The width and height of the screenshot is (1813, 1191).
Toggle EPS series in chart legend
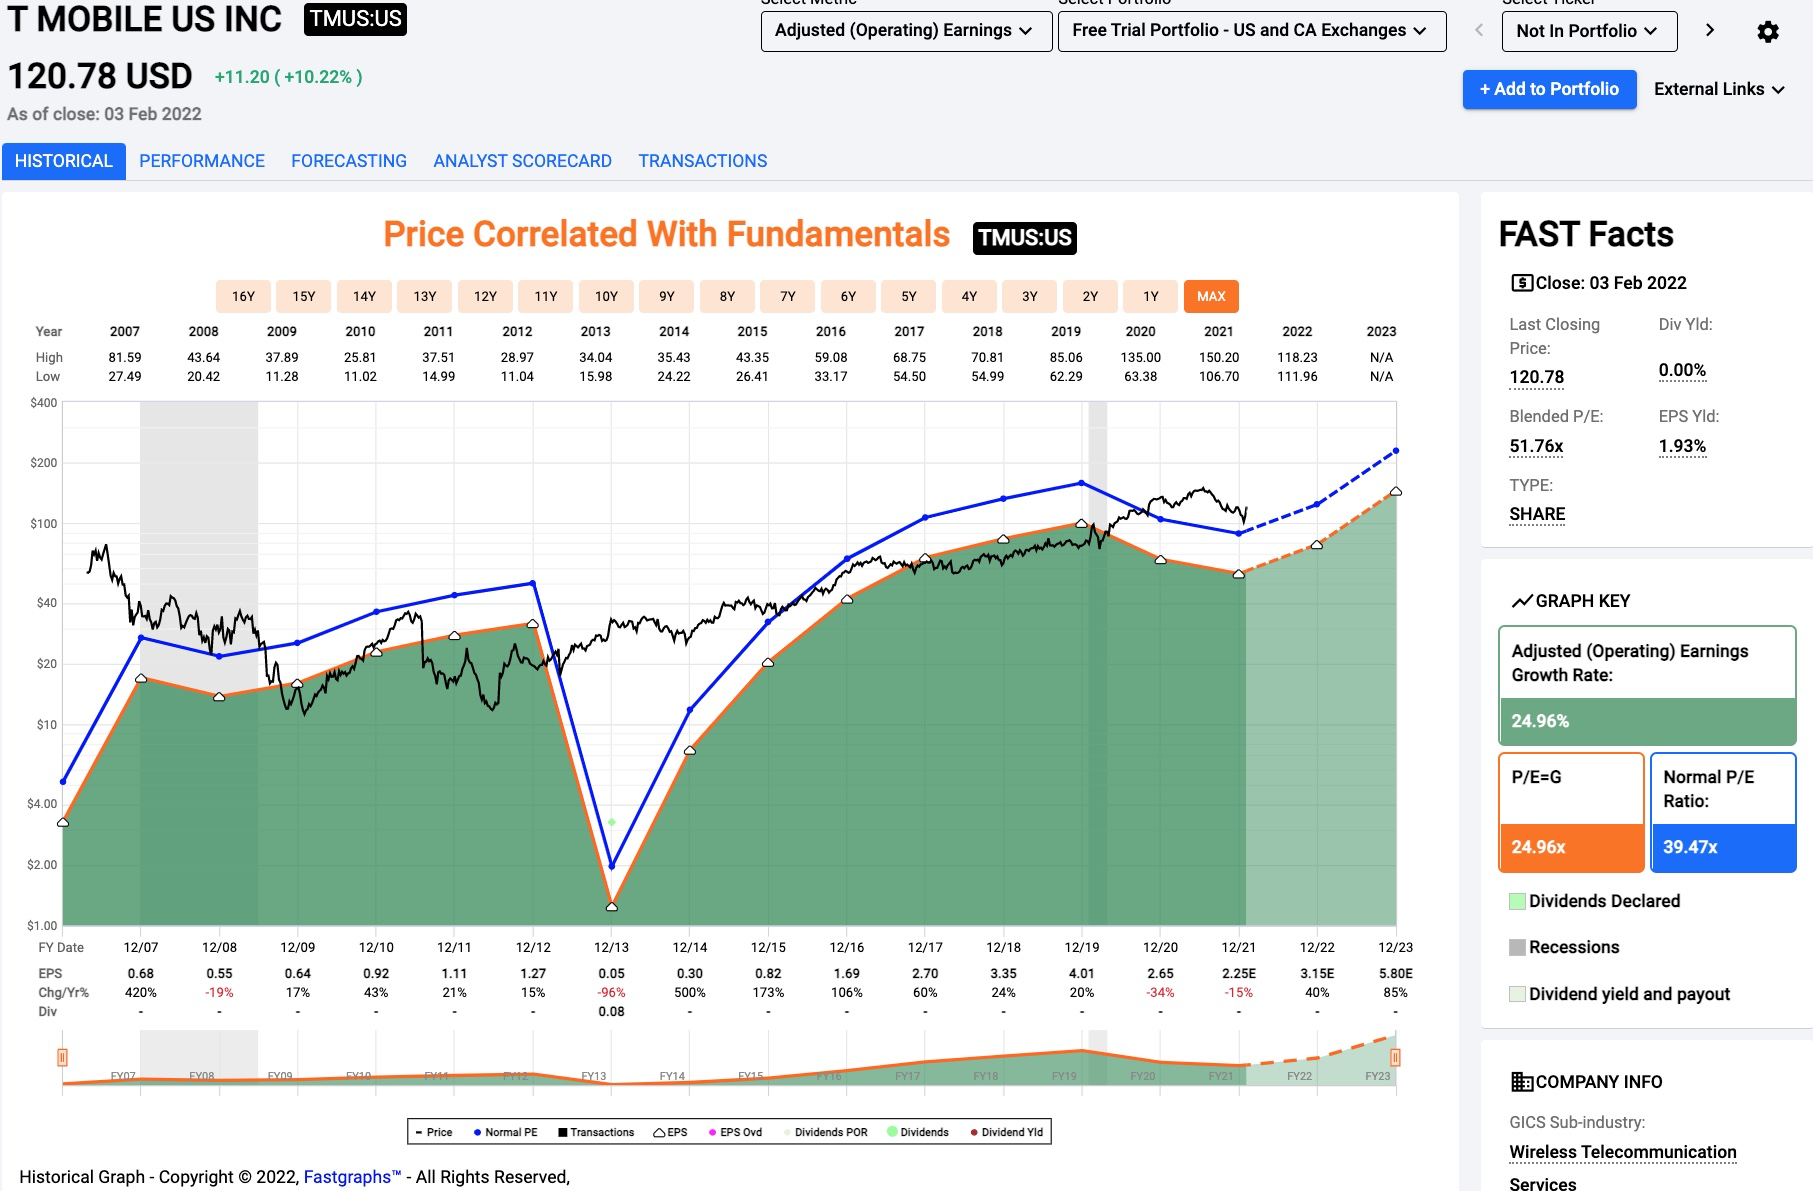(670, 1132)
